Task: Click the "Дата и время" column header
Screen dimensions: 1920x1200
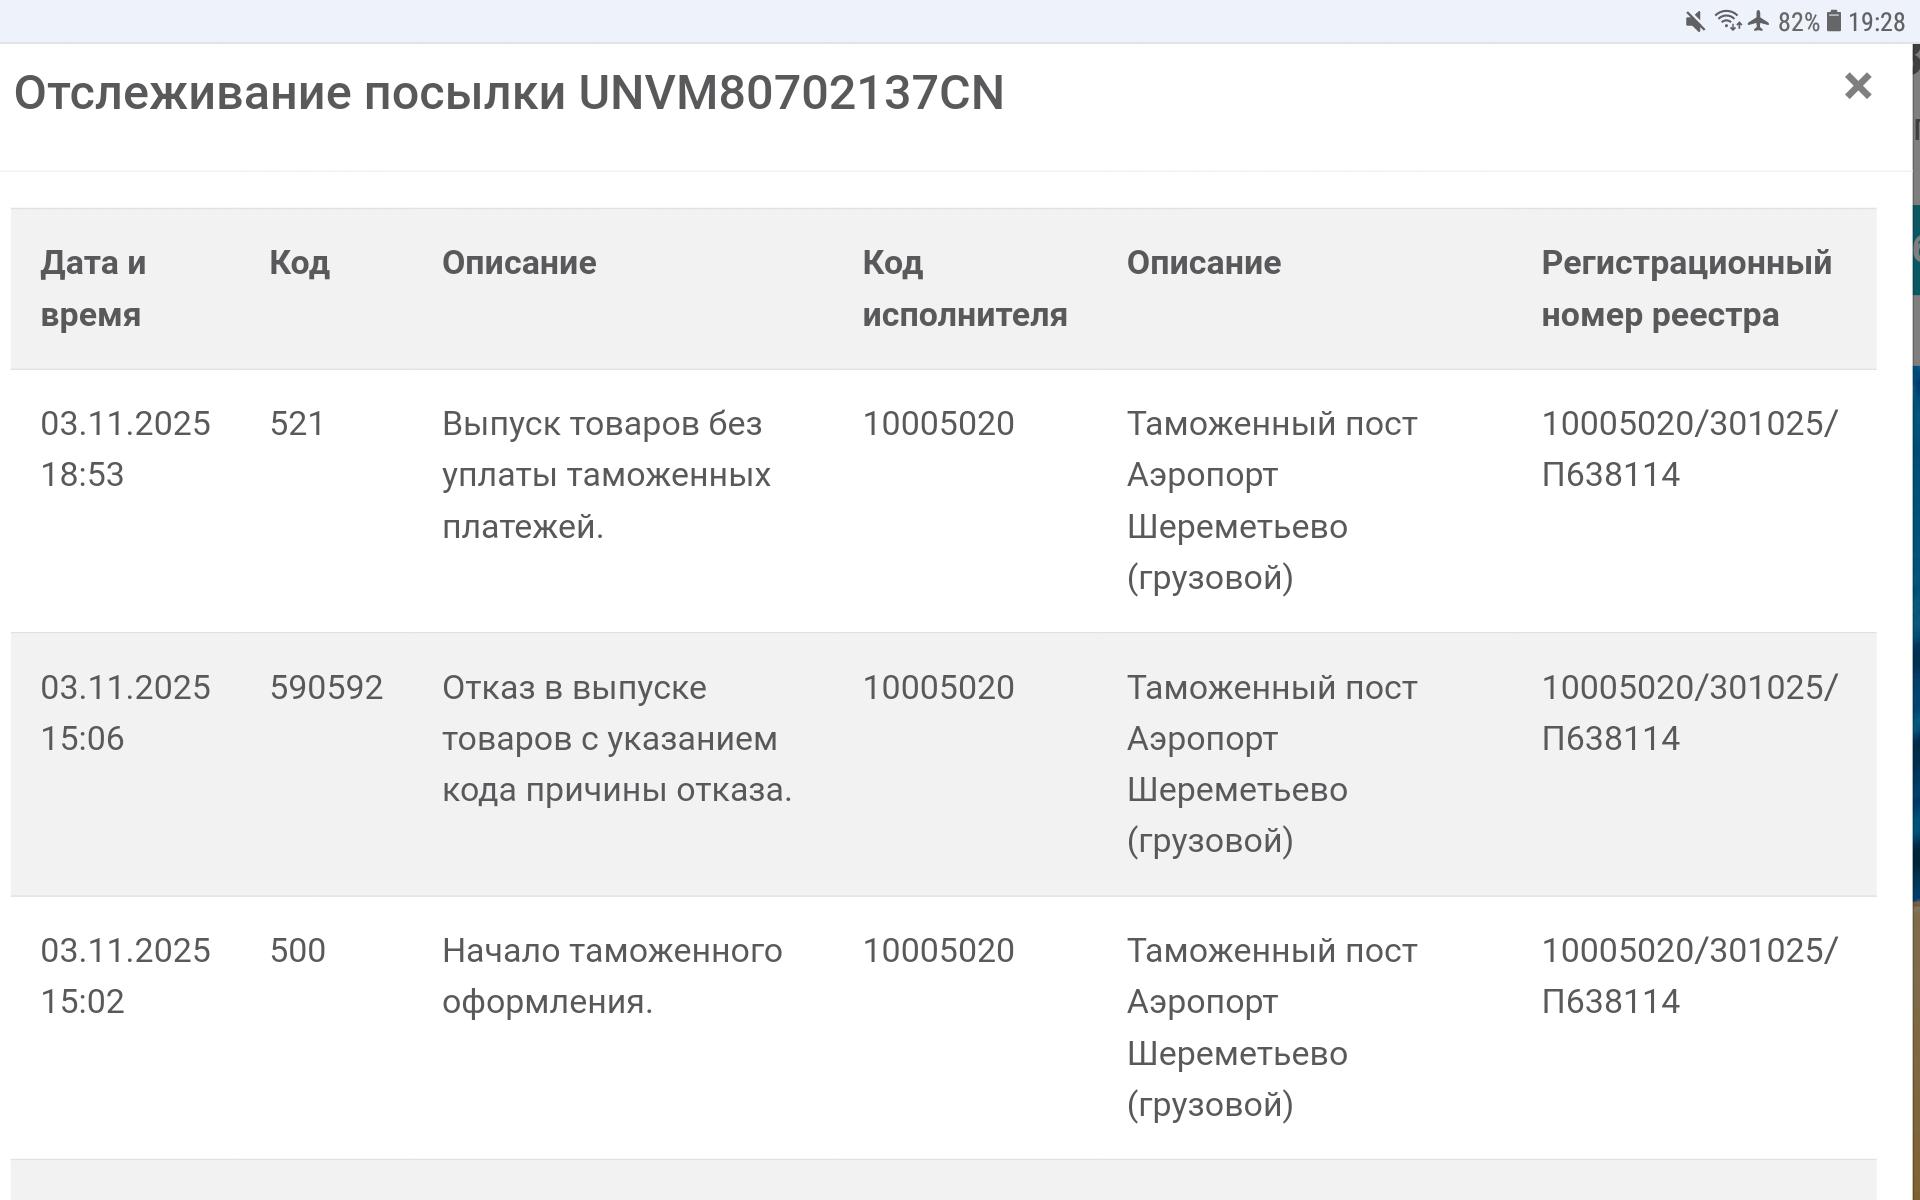Action: pyautogui.click(x=93, y=288)
